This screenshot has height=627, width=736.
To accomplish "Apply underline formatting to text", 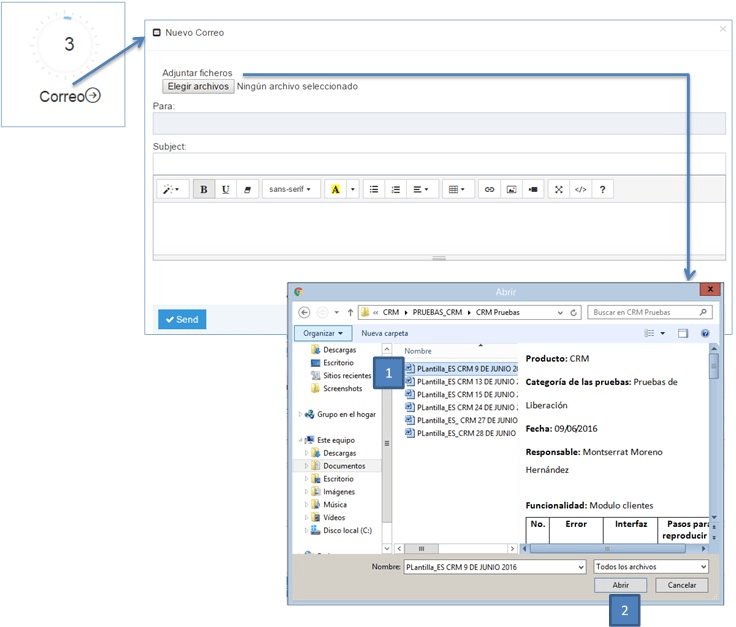I will 226,189.
